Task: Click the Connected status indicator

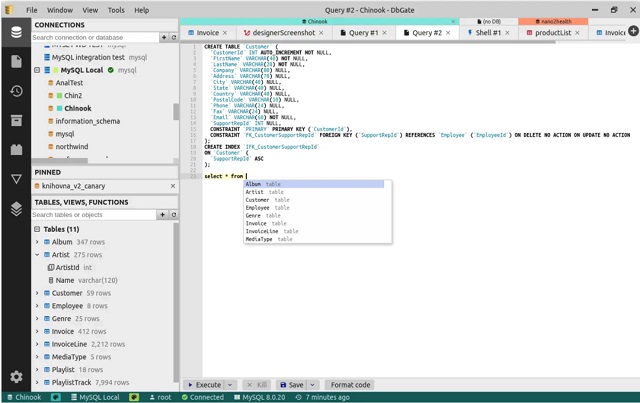Action: pos(203,397)
